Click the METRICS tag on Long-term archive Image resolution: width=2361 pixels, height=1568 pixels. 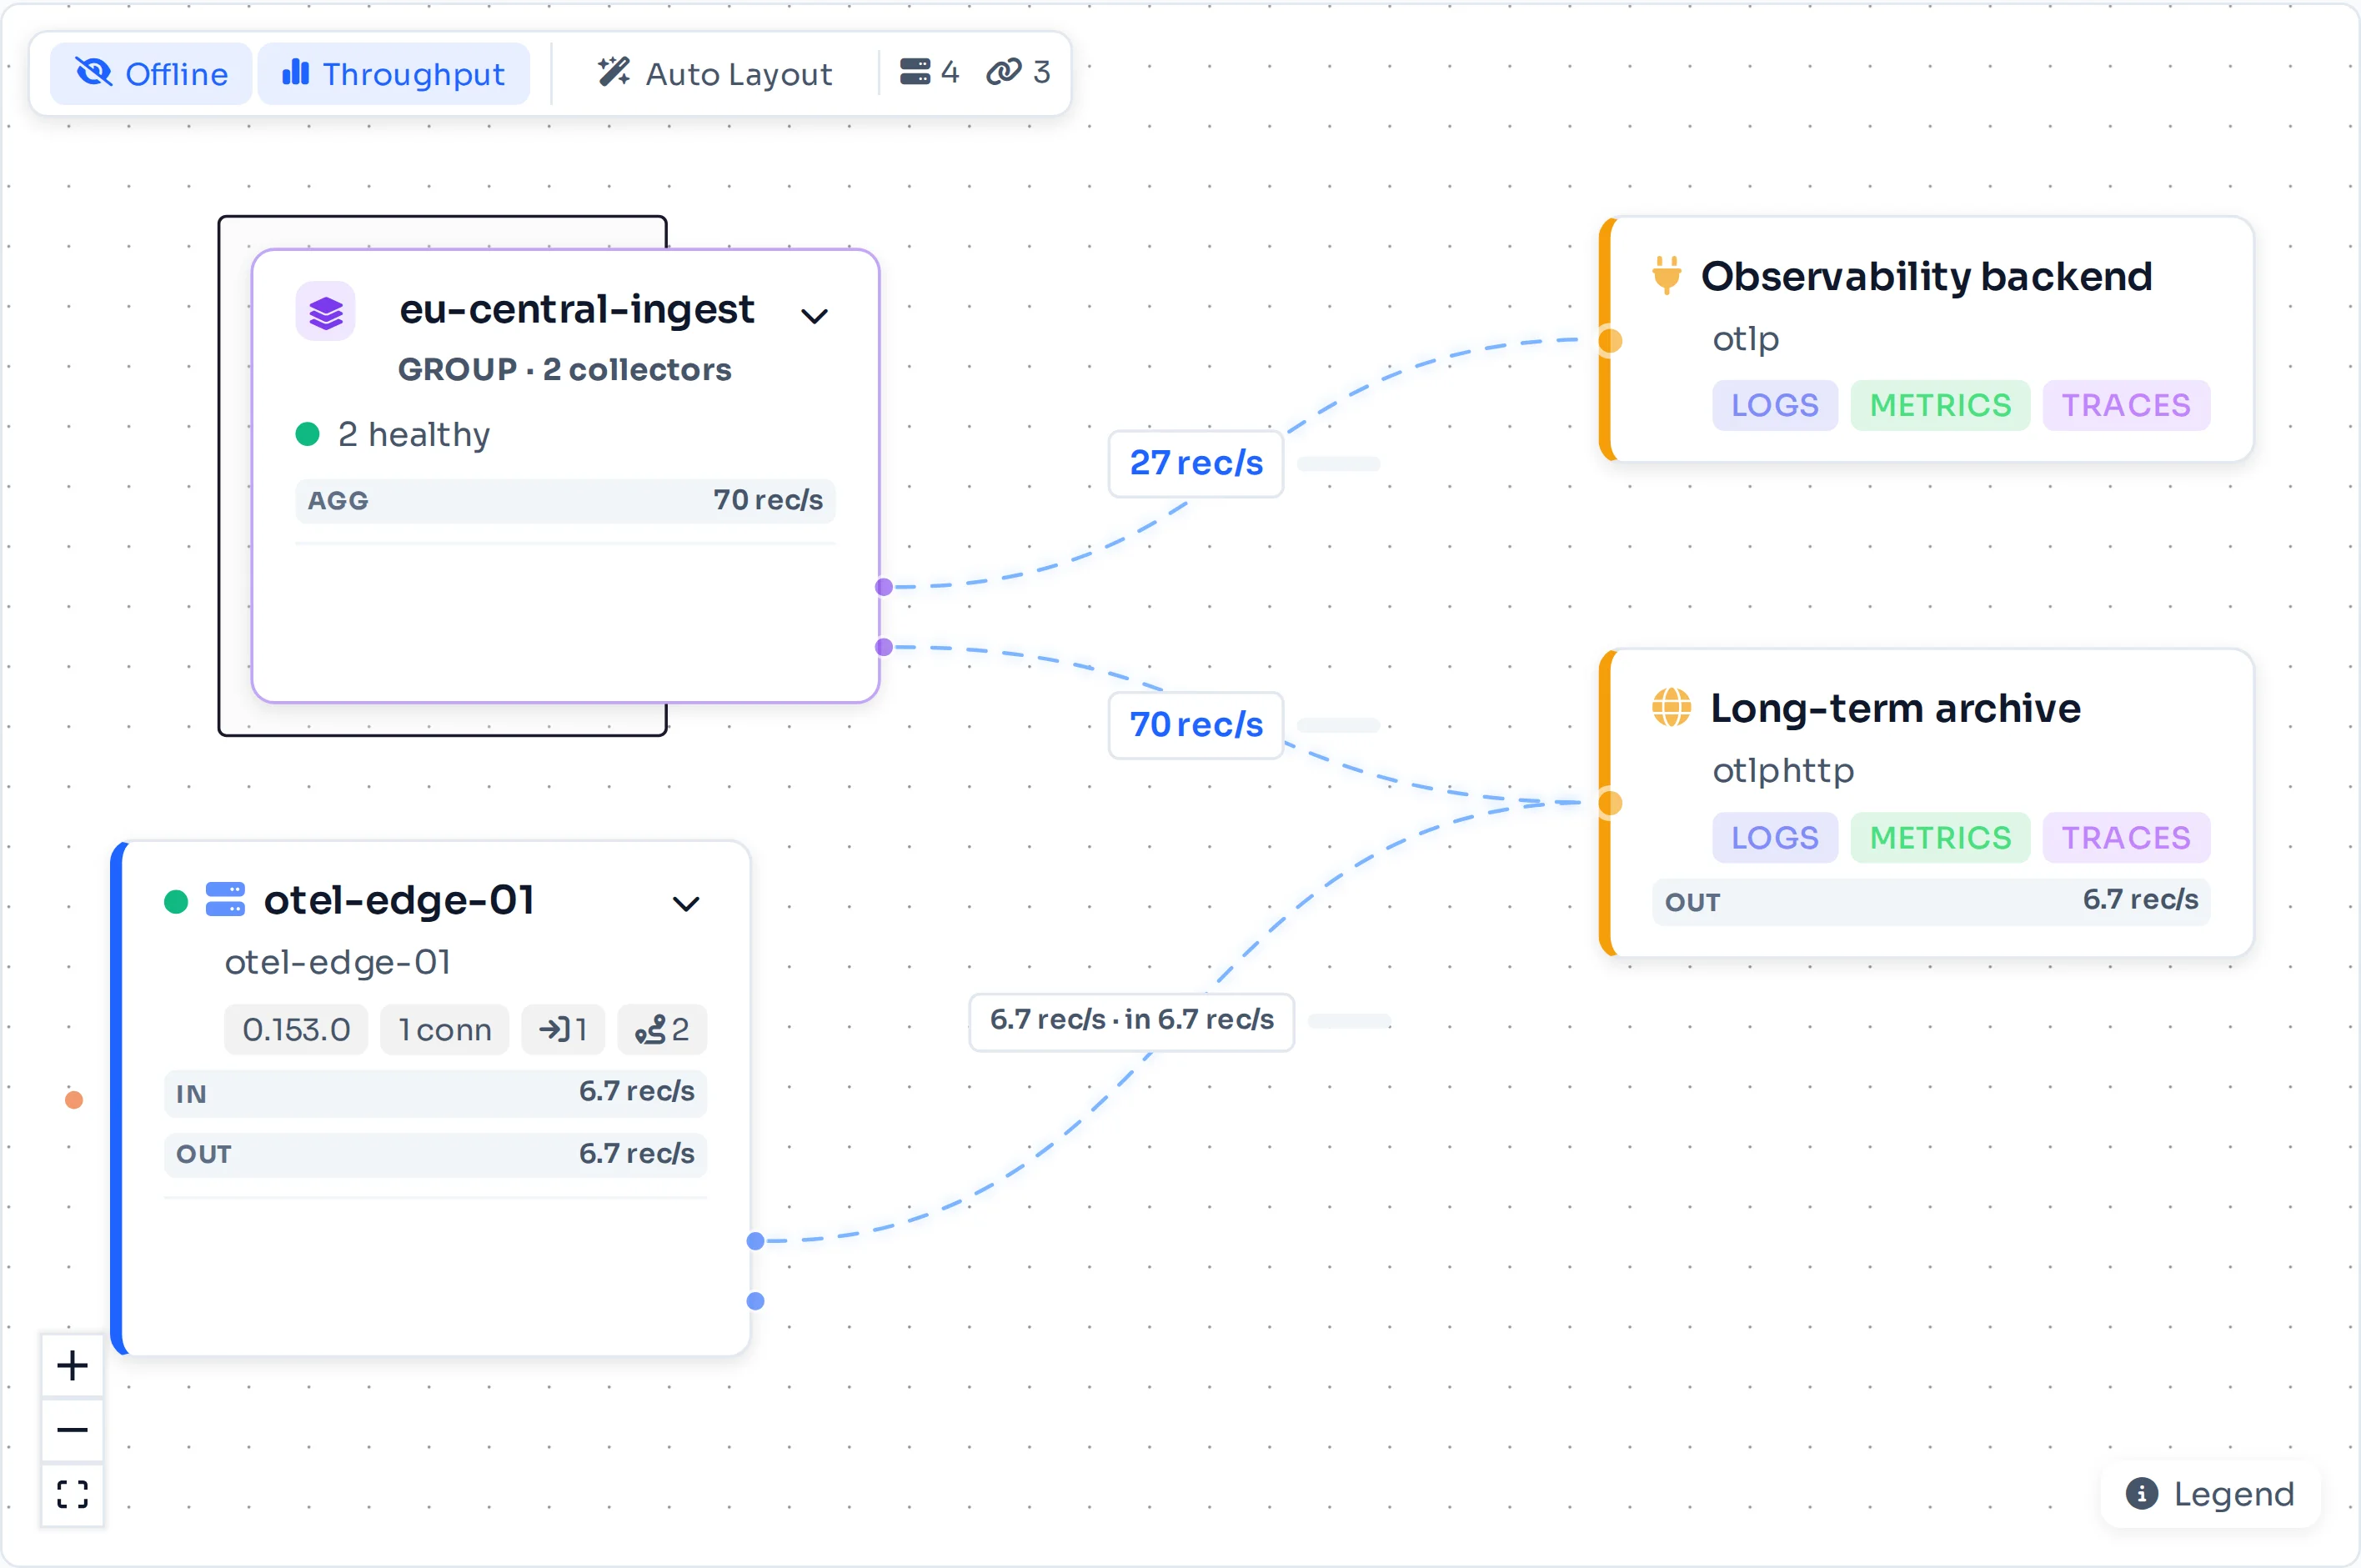[x=1940, y=837]
